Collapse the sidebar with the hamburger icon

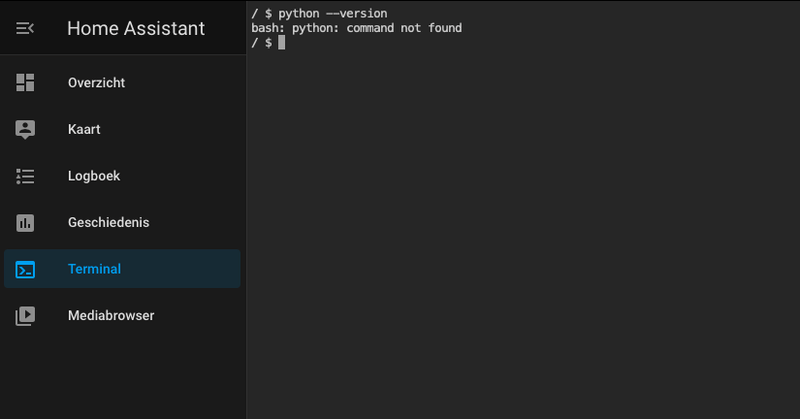25,28
